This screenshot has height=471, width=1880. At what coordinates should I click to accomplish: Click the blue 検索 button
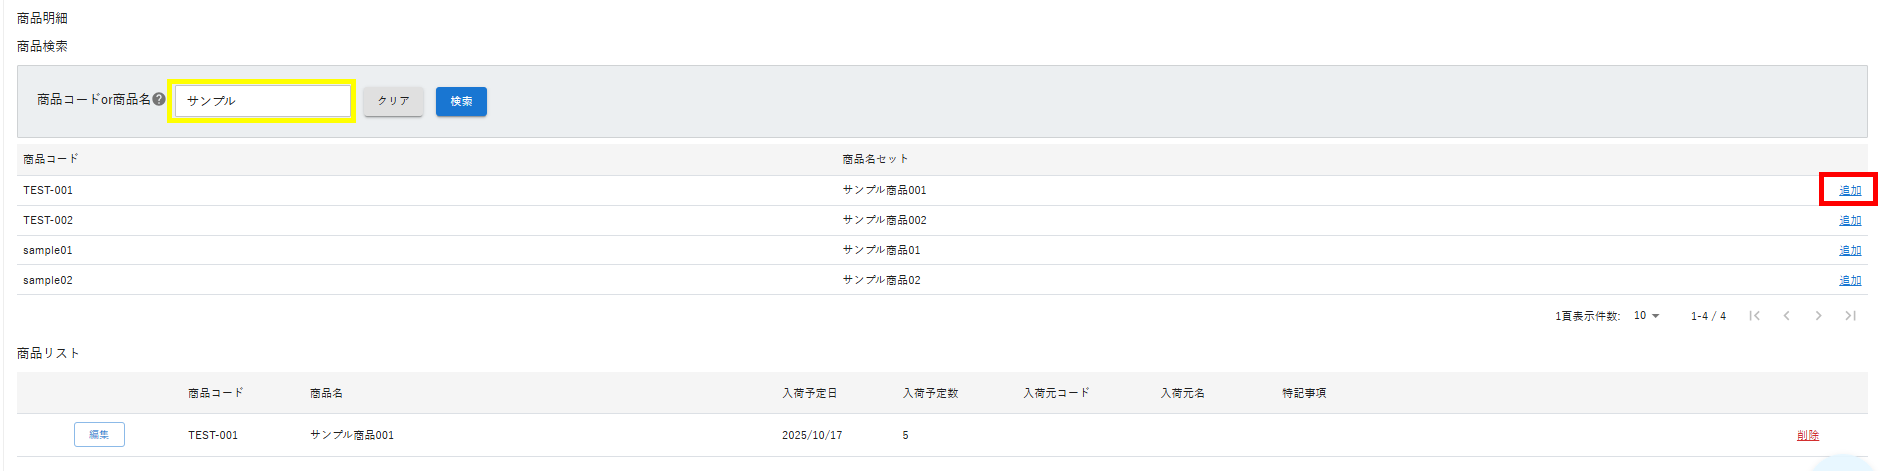tap(461, 101)
